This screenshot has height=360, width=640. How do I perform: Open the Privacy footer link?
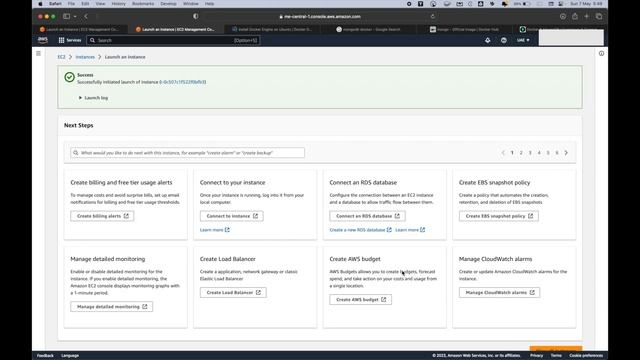(x=536, y=356)
